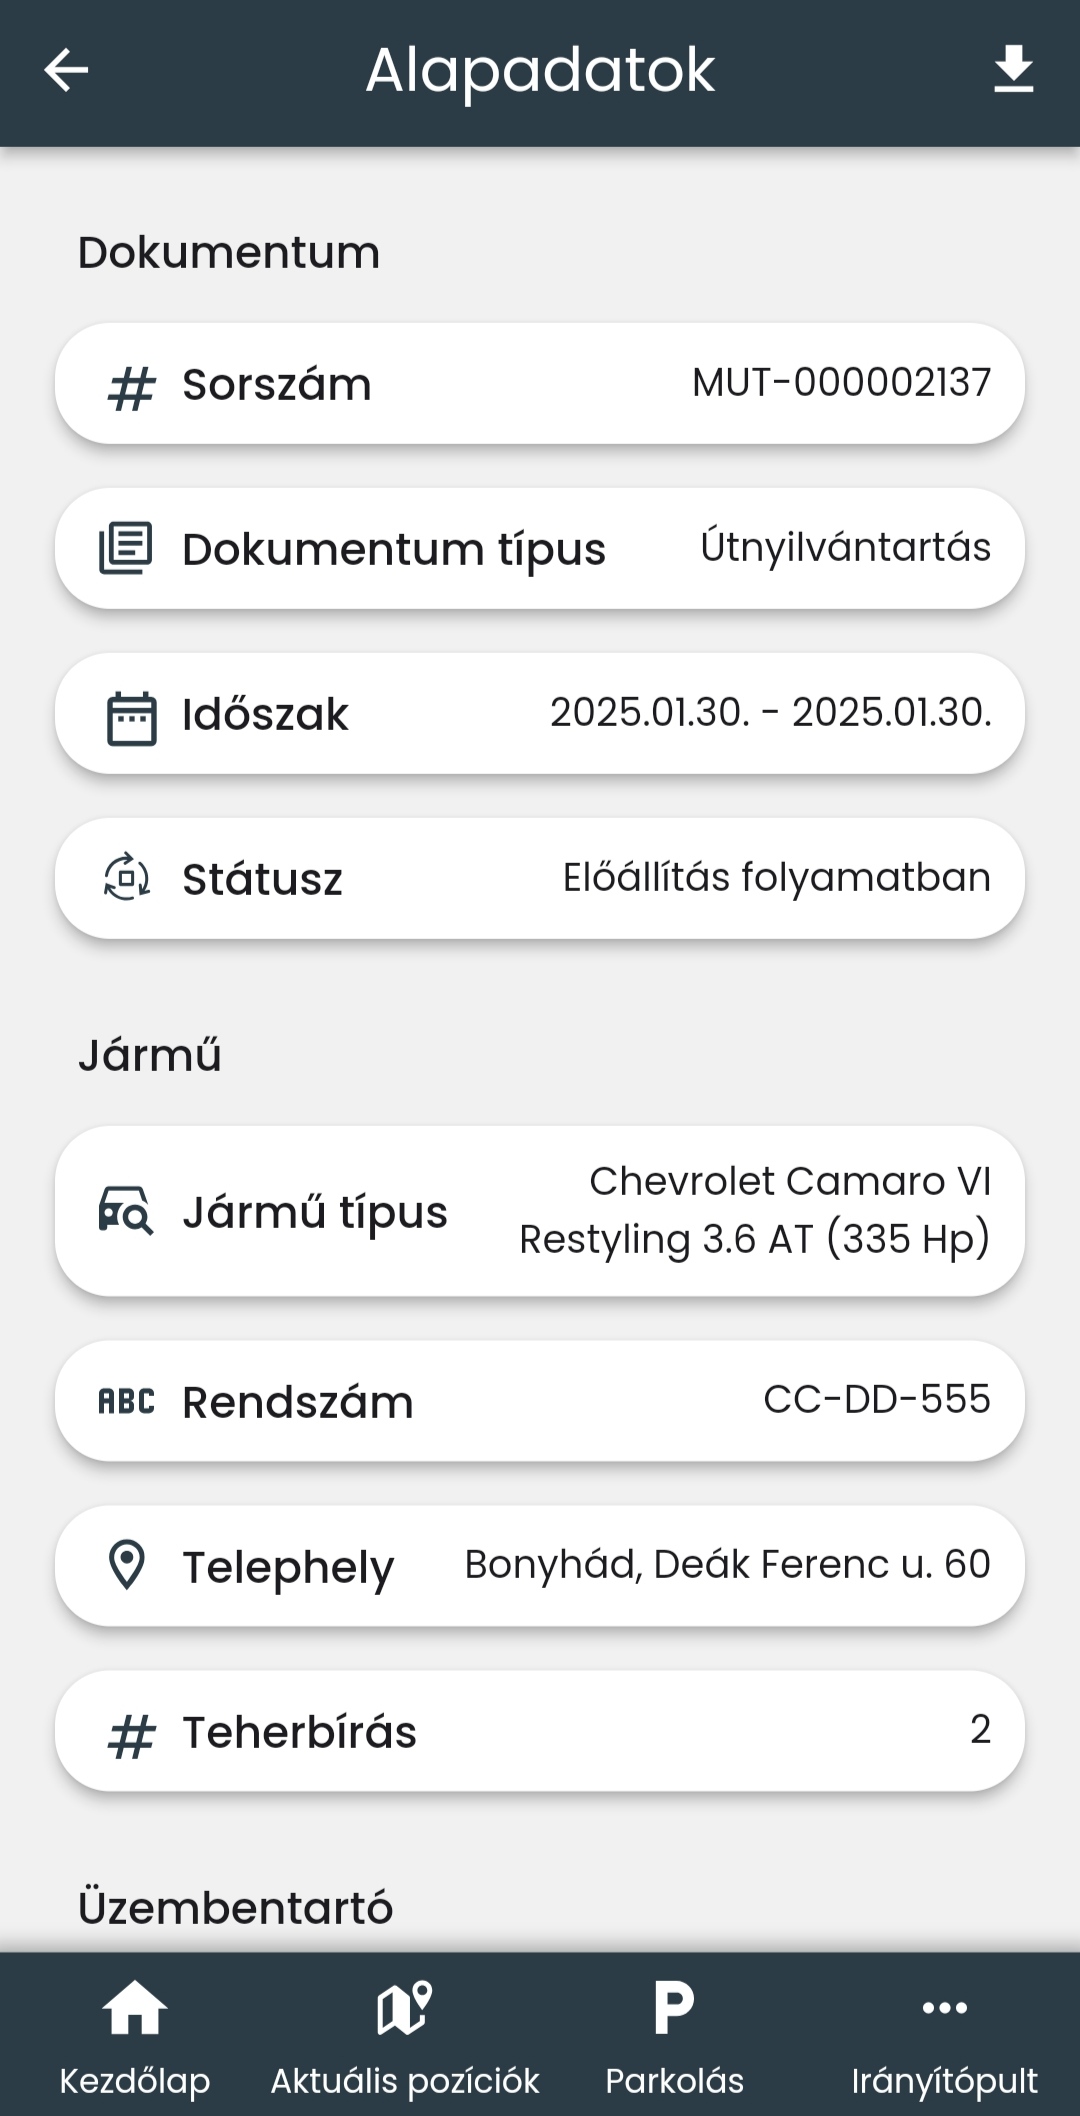Tap the period 2025.01.30. - 2025.01.30.

pyautogui.click(x=770, y=713)
